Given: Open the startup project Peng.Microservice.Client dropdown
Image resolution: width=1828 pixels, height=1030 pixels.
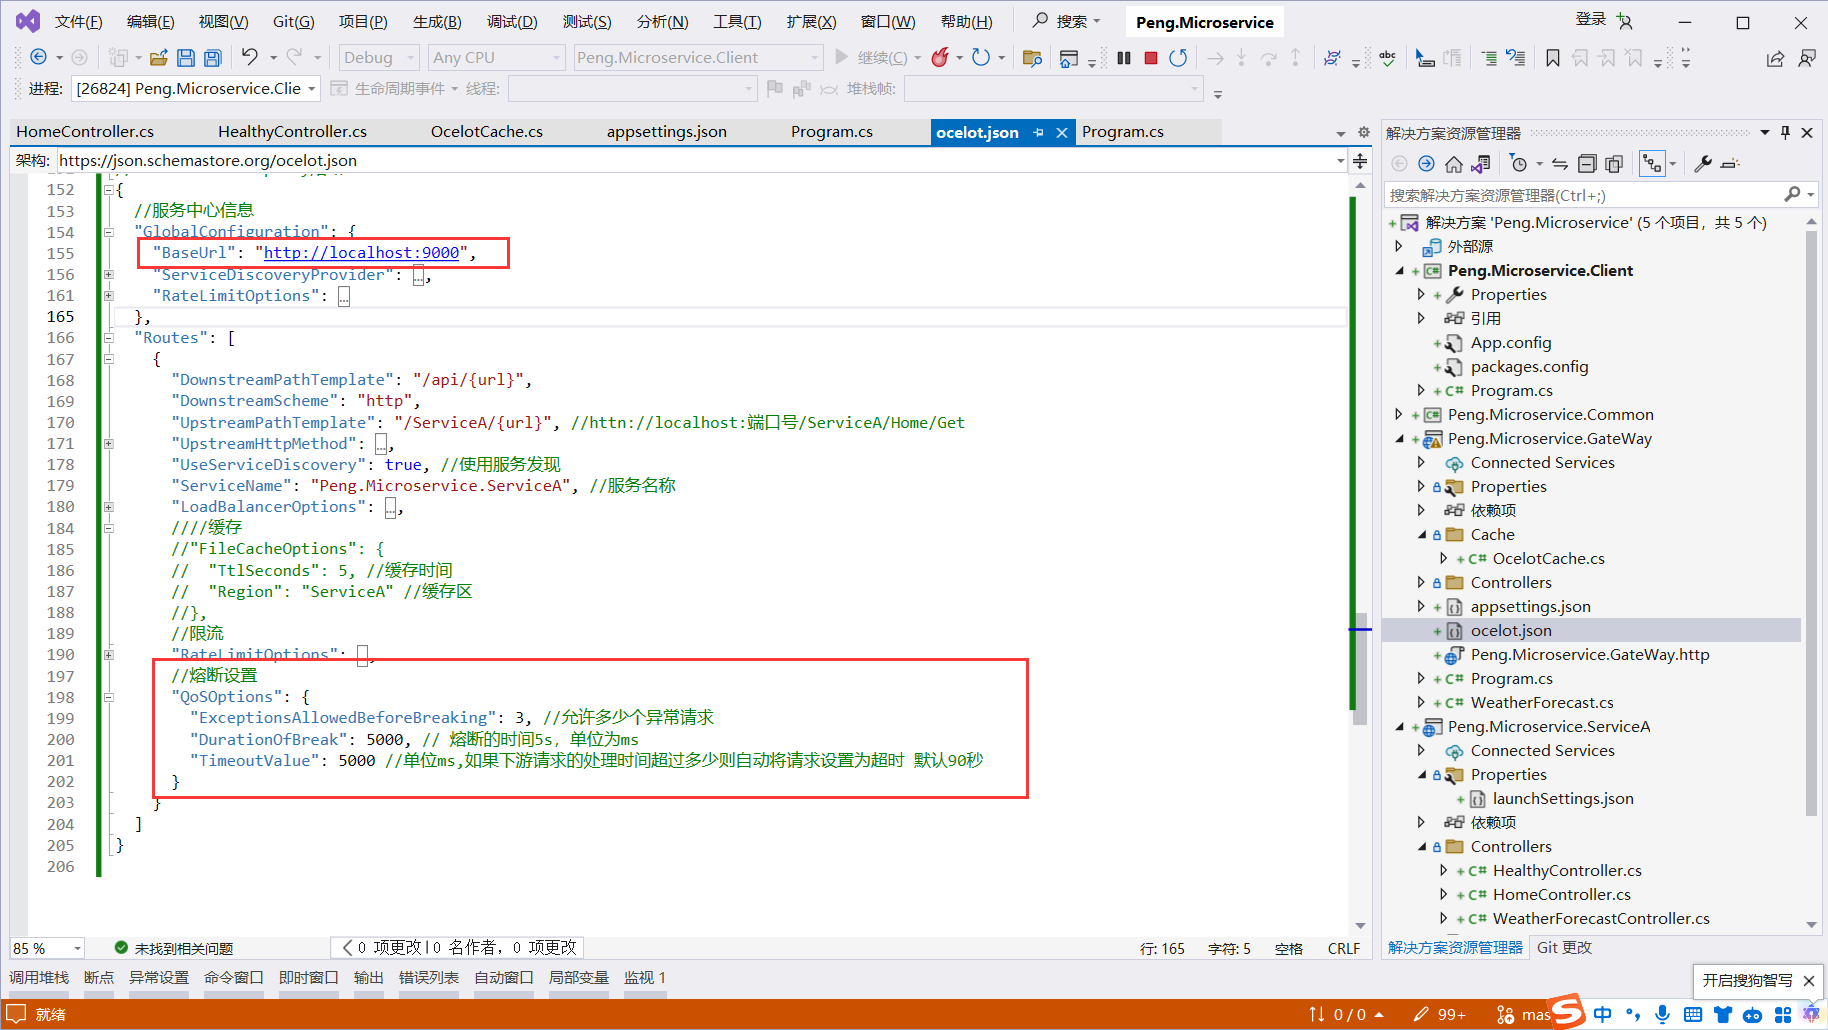Looking at the screenshot, I should tap(698, 58).
